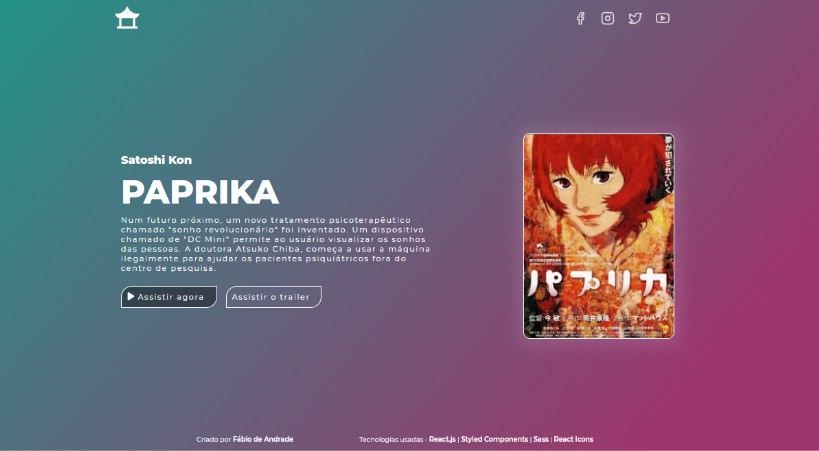Open the Fábio de Andrade author link
819x451 pixels.
(263, 439)
